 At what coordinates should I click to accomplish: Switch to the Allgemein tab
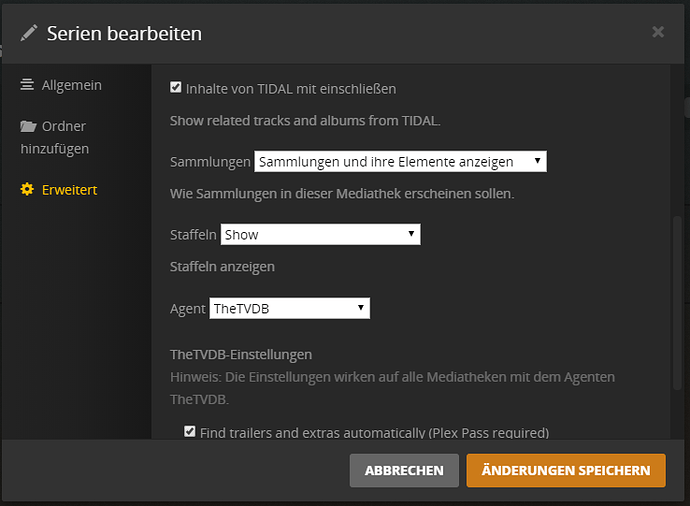pos(71,85)
